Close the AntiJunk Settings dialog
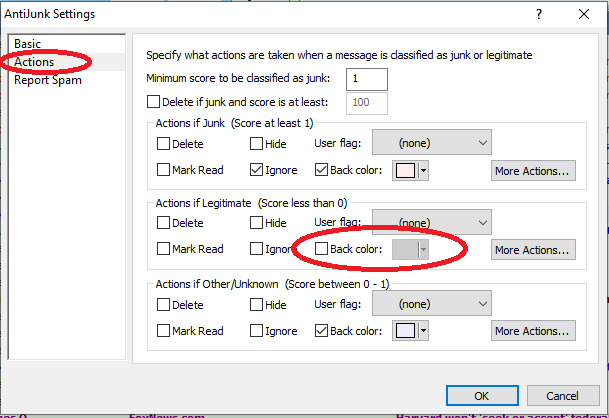The height and width of the screenshot is (418, 609). coord(584,14)
